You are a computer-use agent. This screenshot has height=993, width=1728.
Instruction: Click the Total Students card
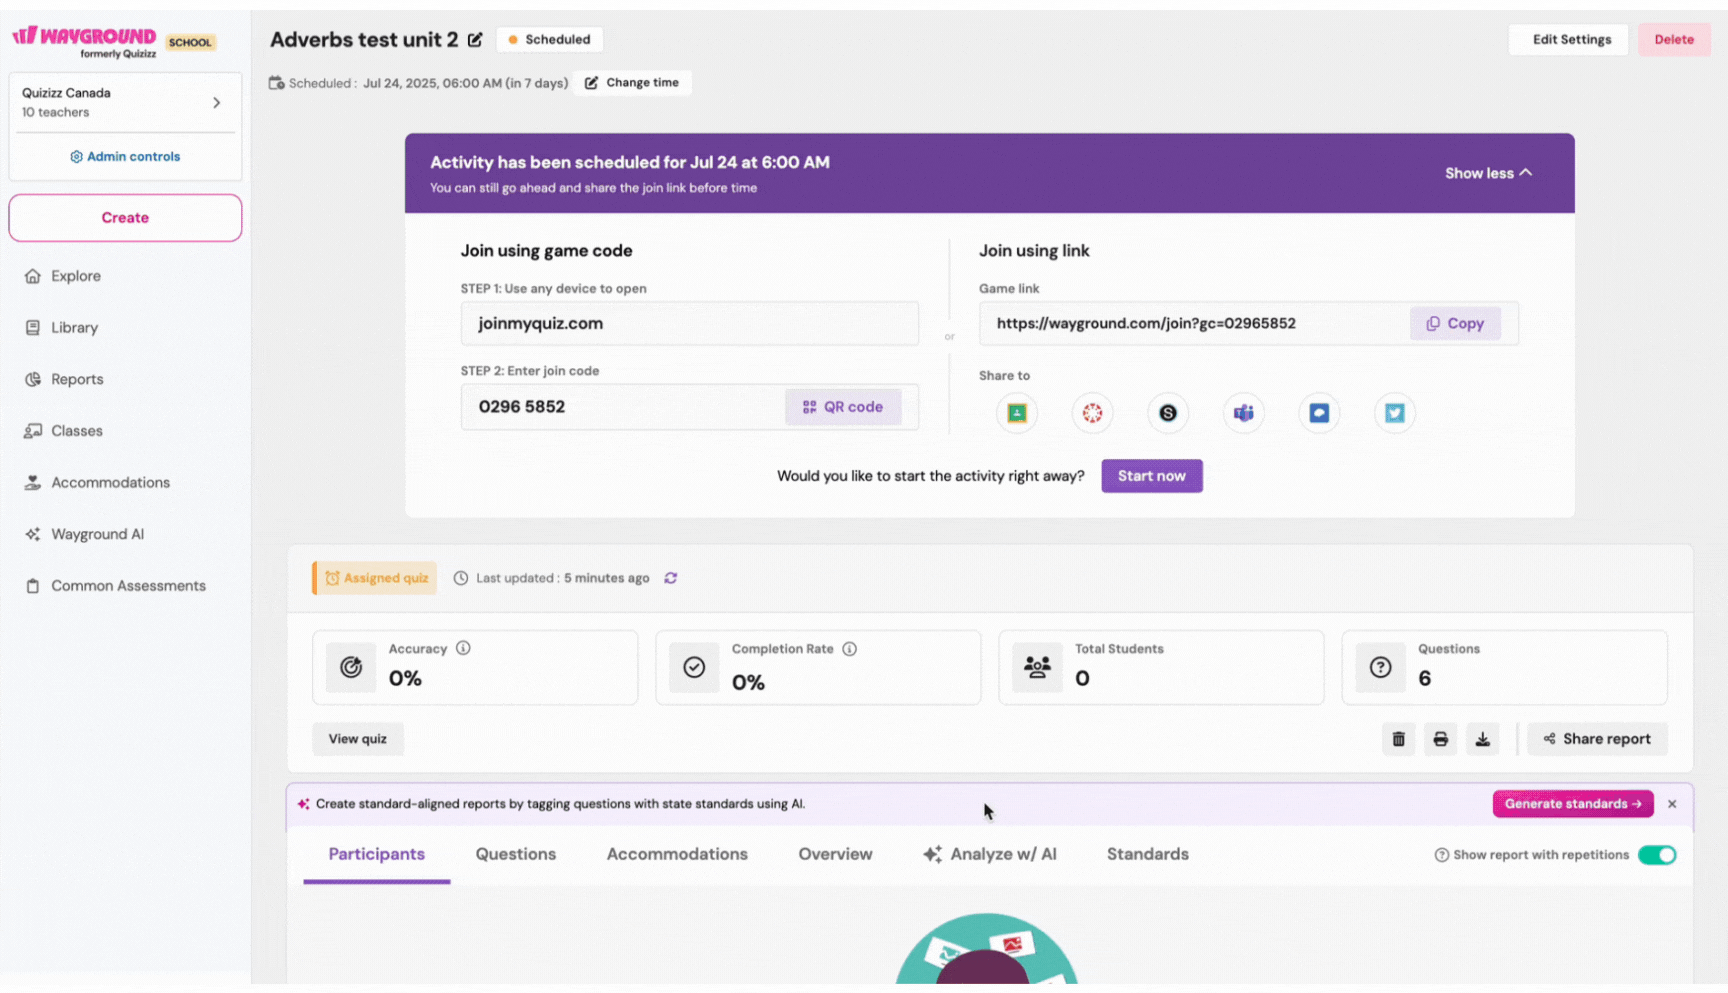(1161, 667)
